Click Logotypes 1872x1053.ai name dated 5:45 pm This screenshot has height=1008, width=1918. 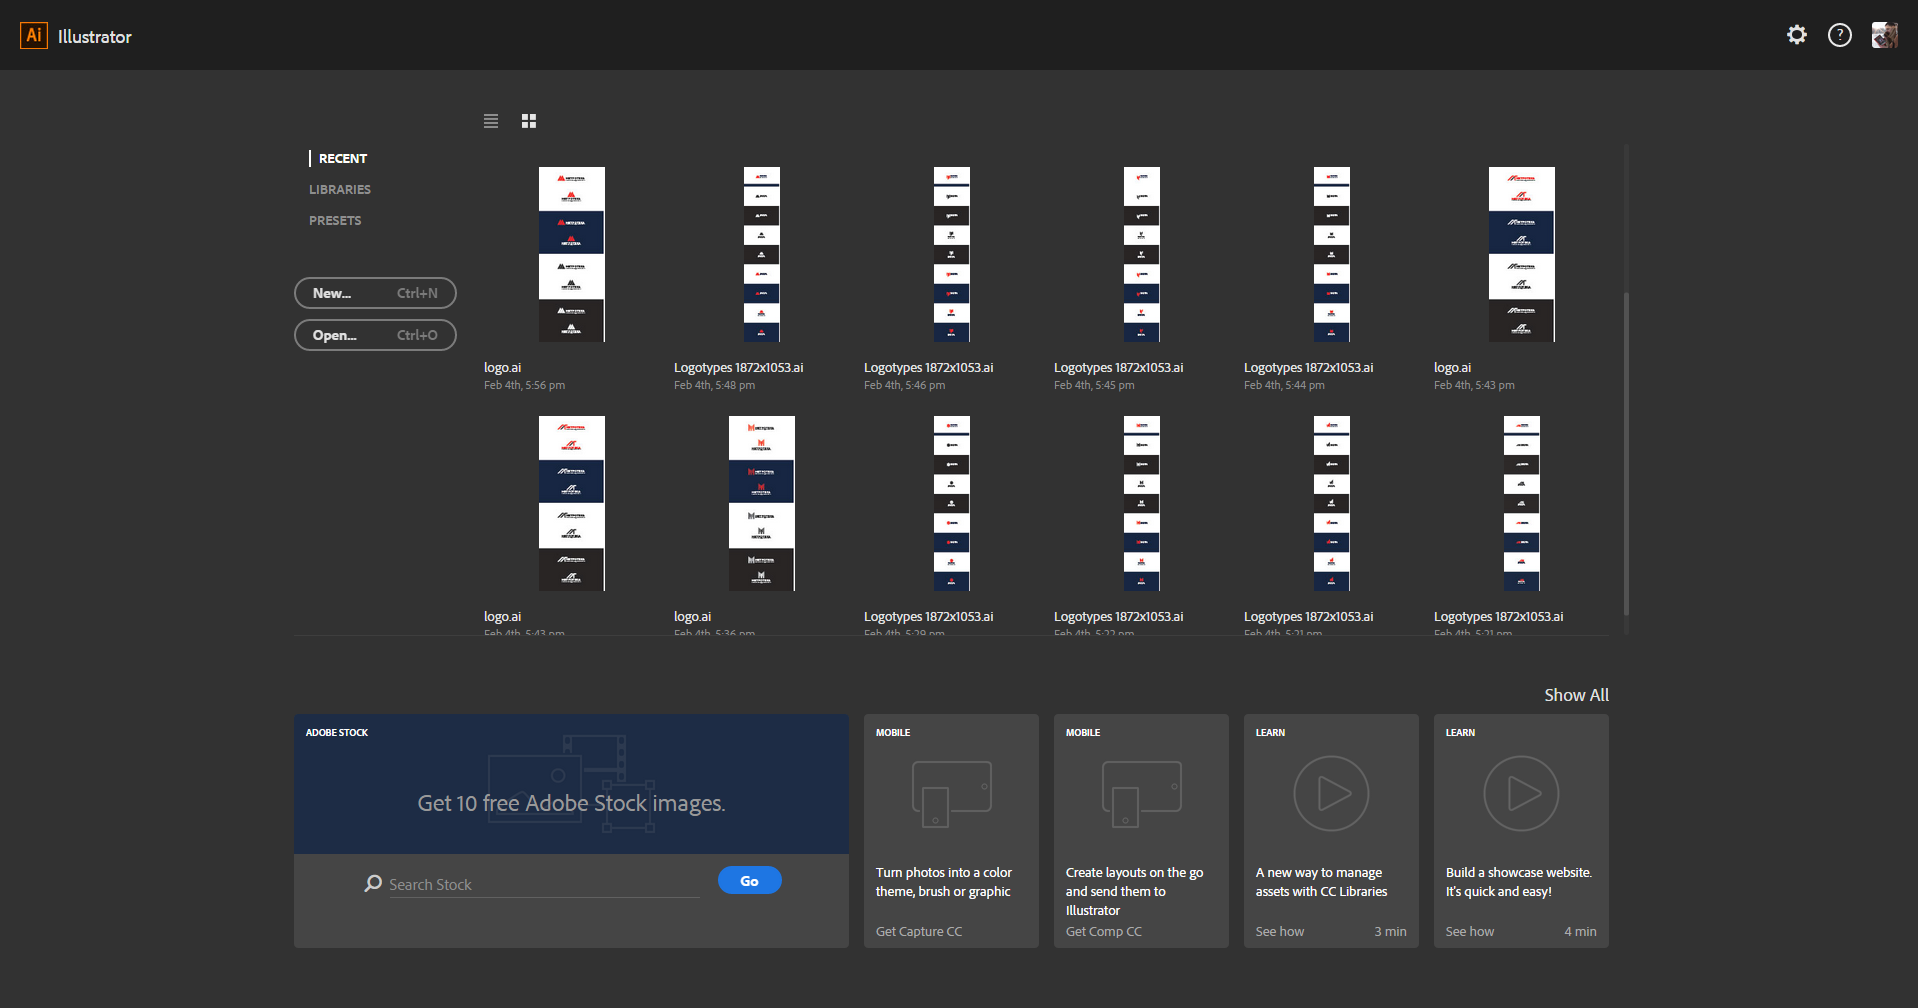(x=1118, y=367)
